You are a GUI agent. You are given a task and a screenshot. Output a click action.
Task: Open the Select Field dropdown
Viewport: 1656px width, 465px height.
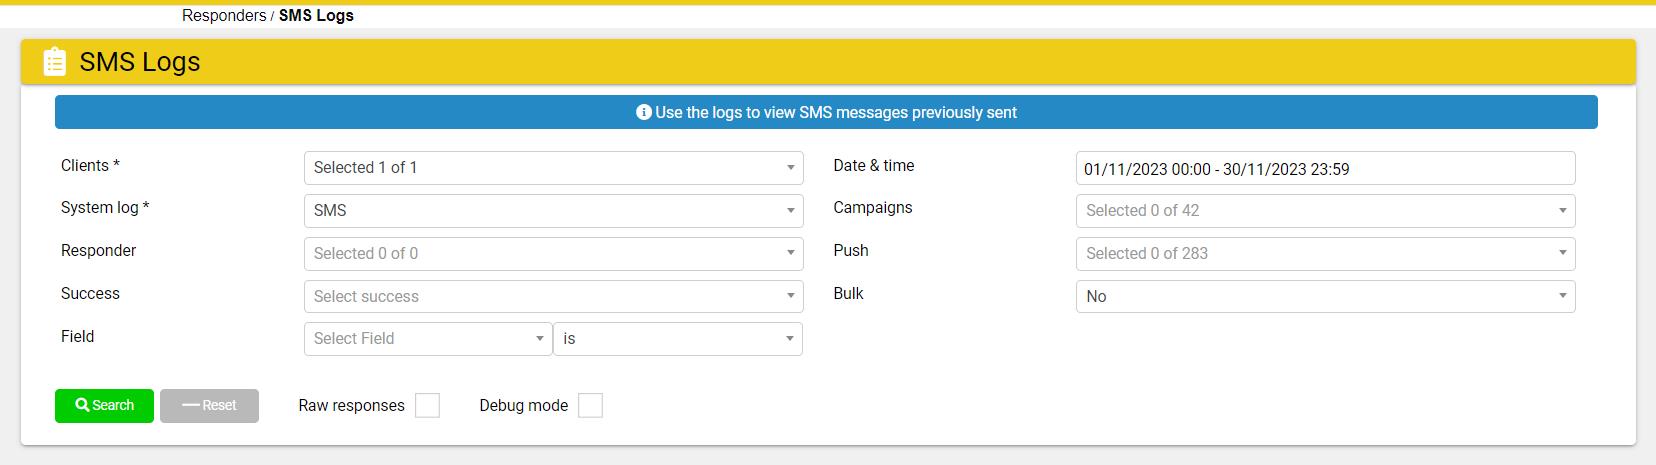428,339
